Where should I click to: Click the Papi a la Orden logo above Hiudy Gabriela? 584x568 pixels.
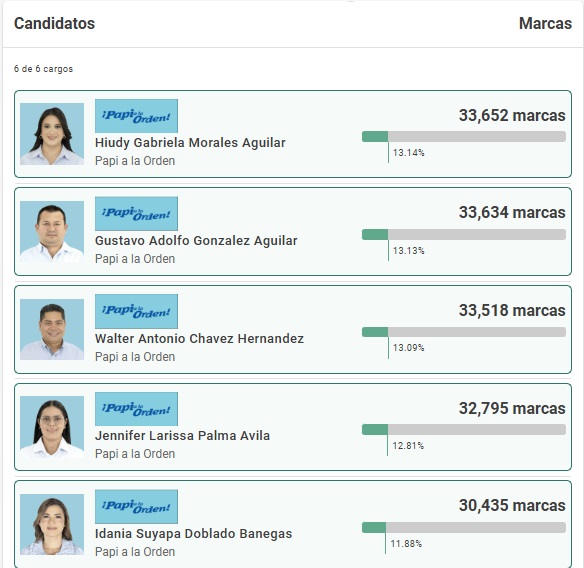tap(136, 116)
